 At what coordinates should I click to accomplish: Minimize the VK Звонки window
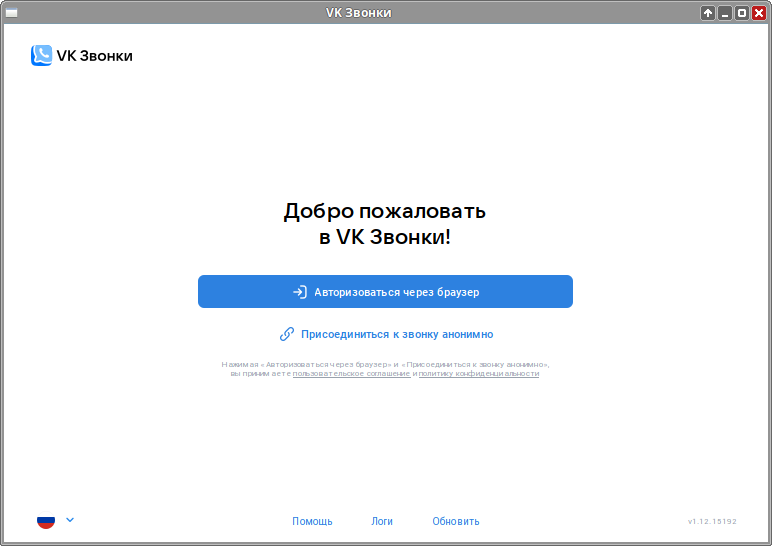point(725,13)
